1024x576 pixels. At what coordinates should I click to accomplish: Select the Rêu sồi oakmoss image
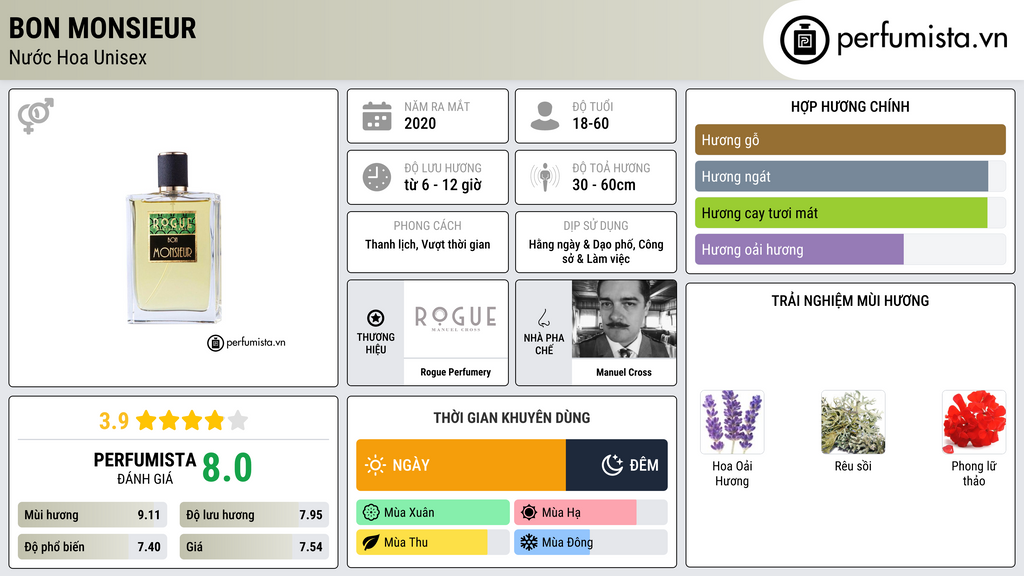tap(853, 422)
